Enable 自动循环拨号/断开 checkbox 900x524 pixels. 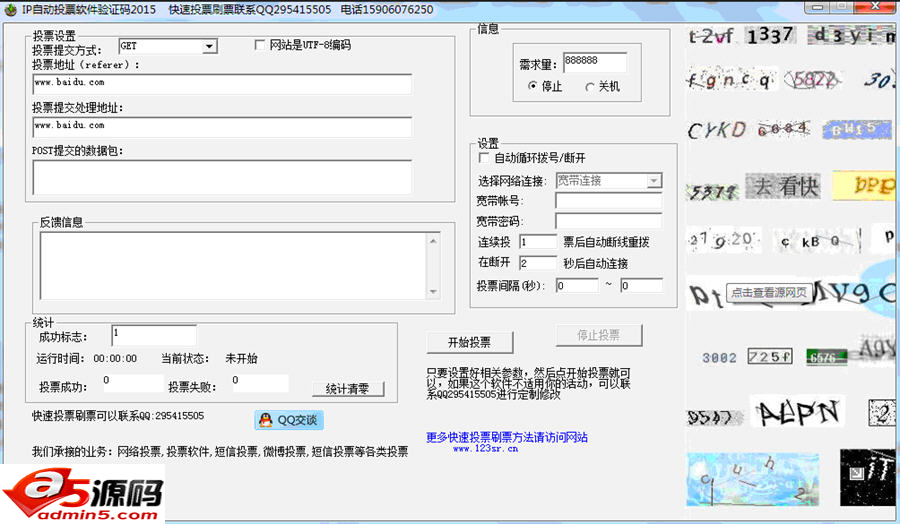[x=484, y=157]
